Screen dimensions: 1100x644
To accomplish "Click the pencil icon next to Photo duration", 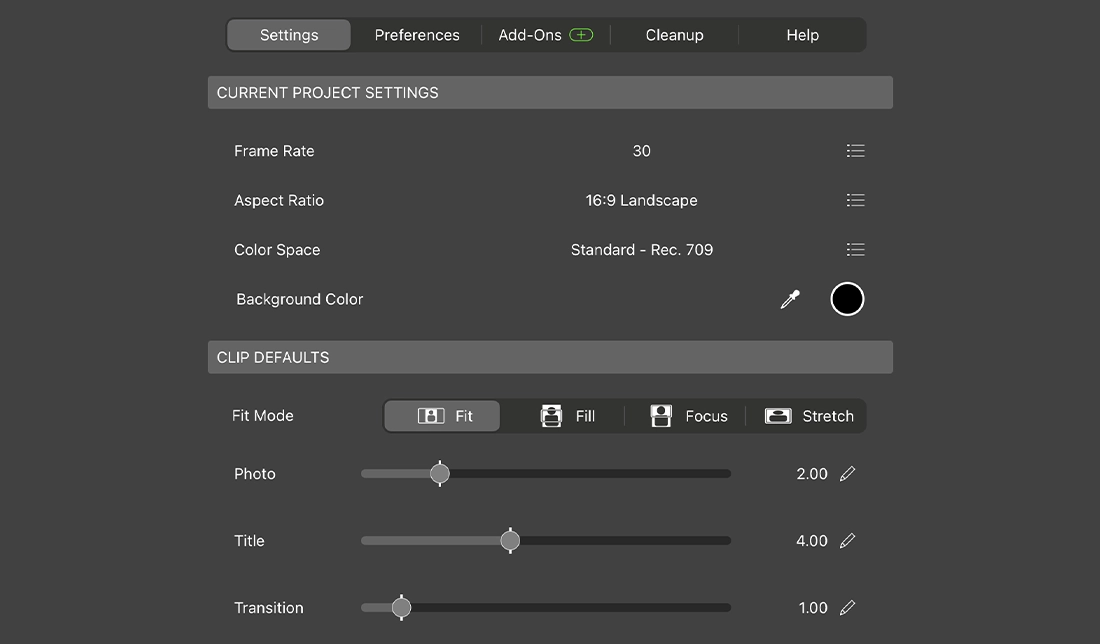I will click(x=848, y=474).
